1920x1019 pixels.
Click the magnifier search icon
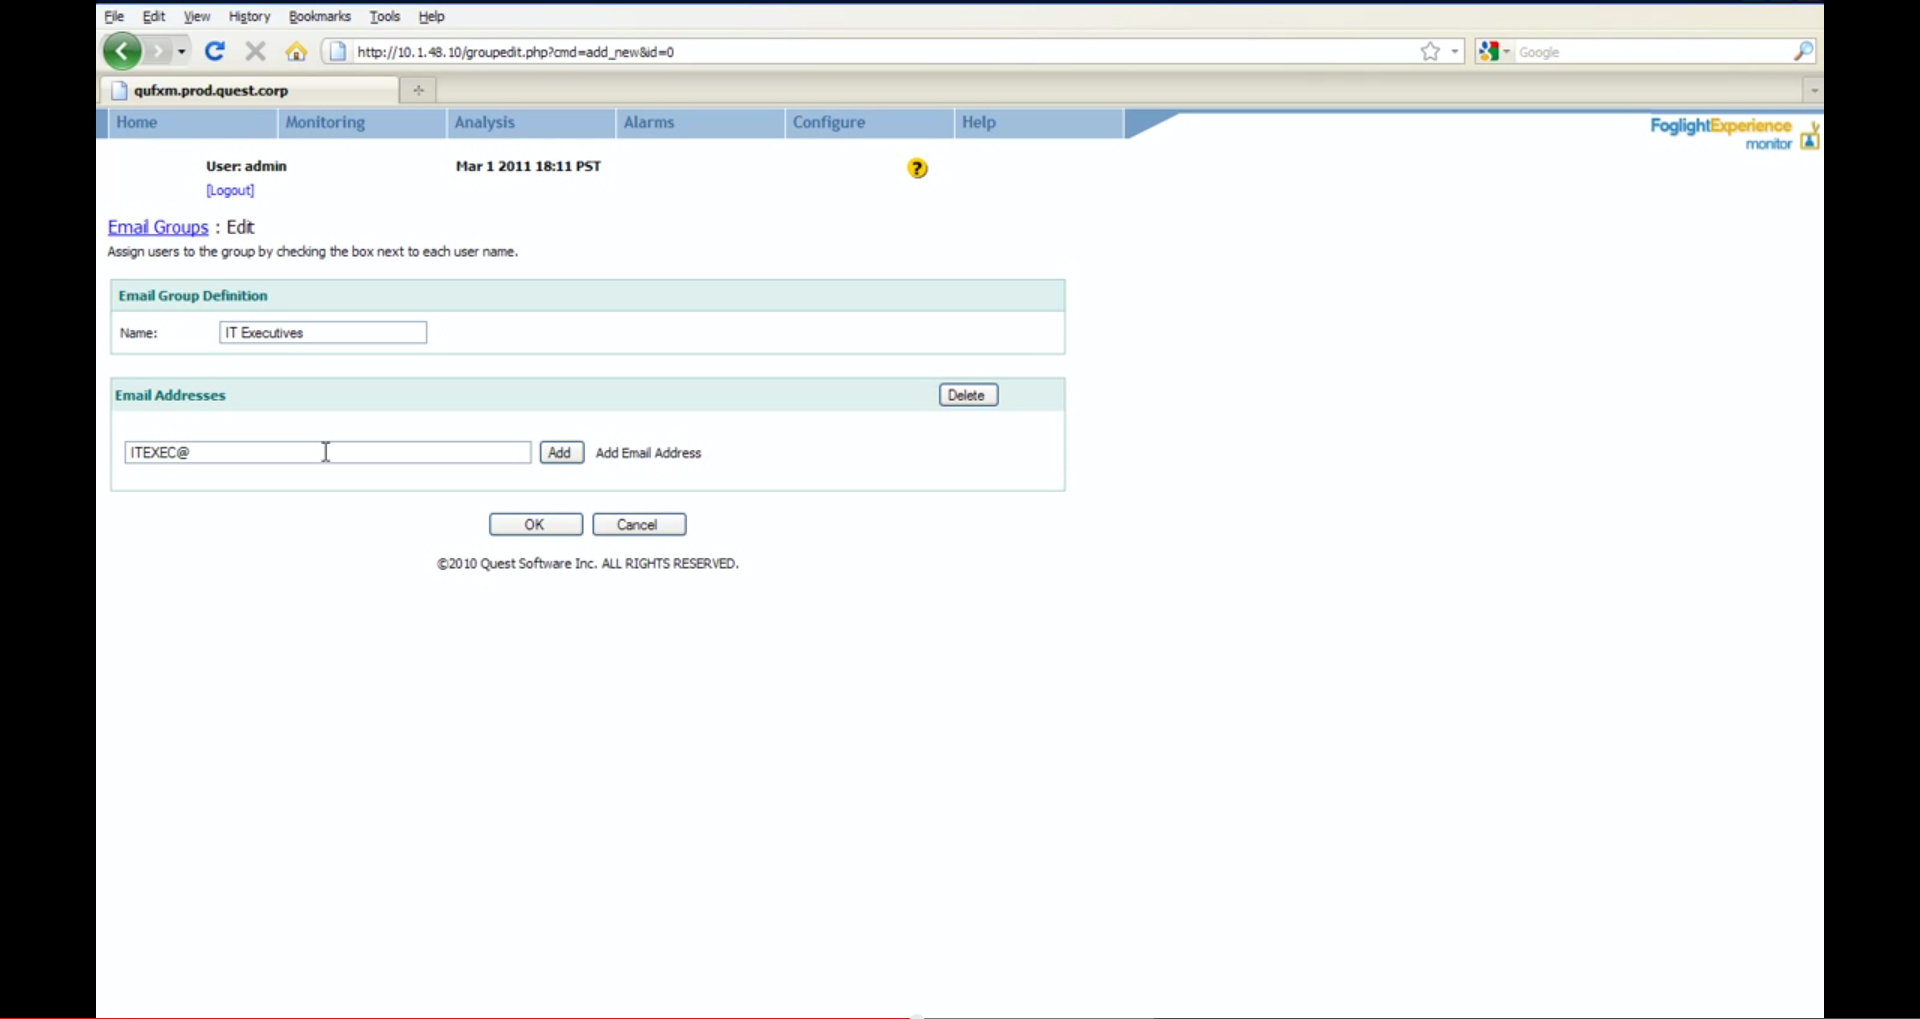(1803, 52)
